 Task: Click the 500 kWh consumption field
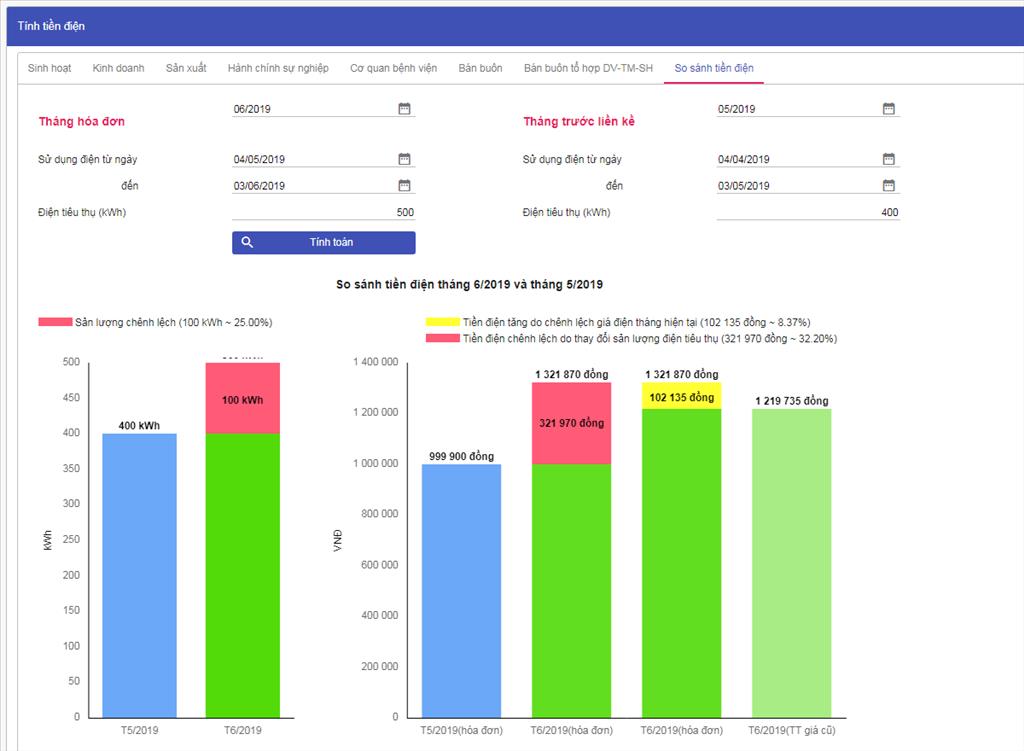tap(323, 212)
